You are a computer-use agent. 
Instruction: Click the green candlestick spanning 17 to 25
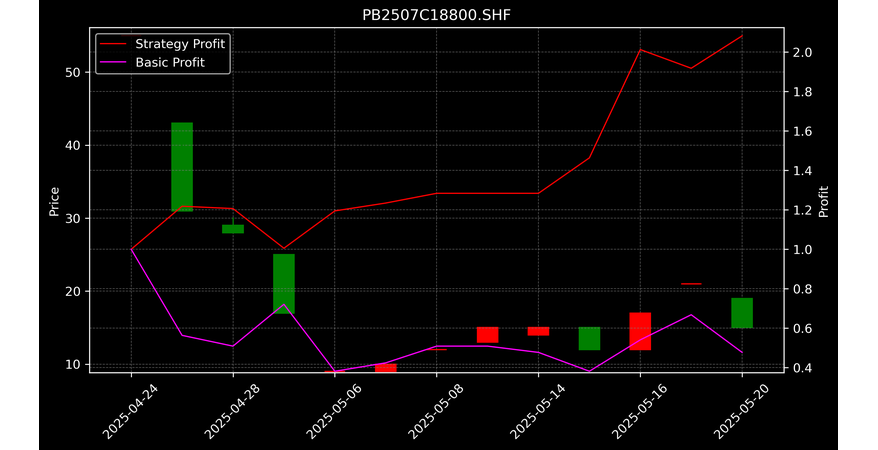[x=284, y=284]
